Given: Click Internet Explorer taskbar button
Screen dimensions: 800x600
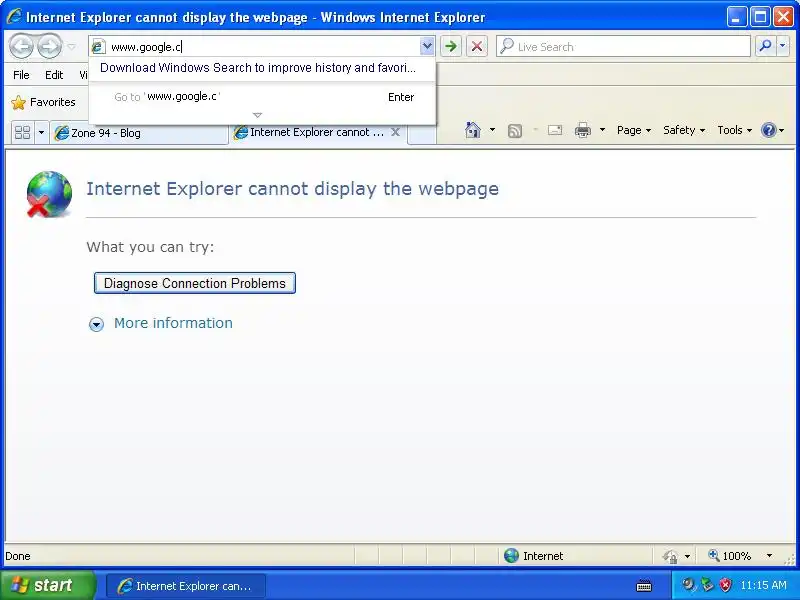Looking at the screenshot, I should point(185,586).
